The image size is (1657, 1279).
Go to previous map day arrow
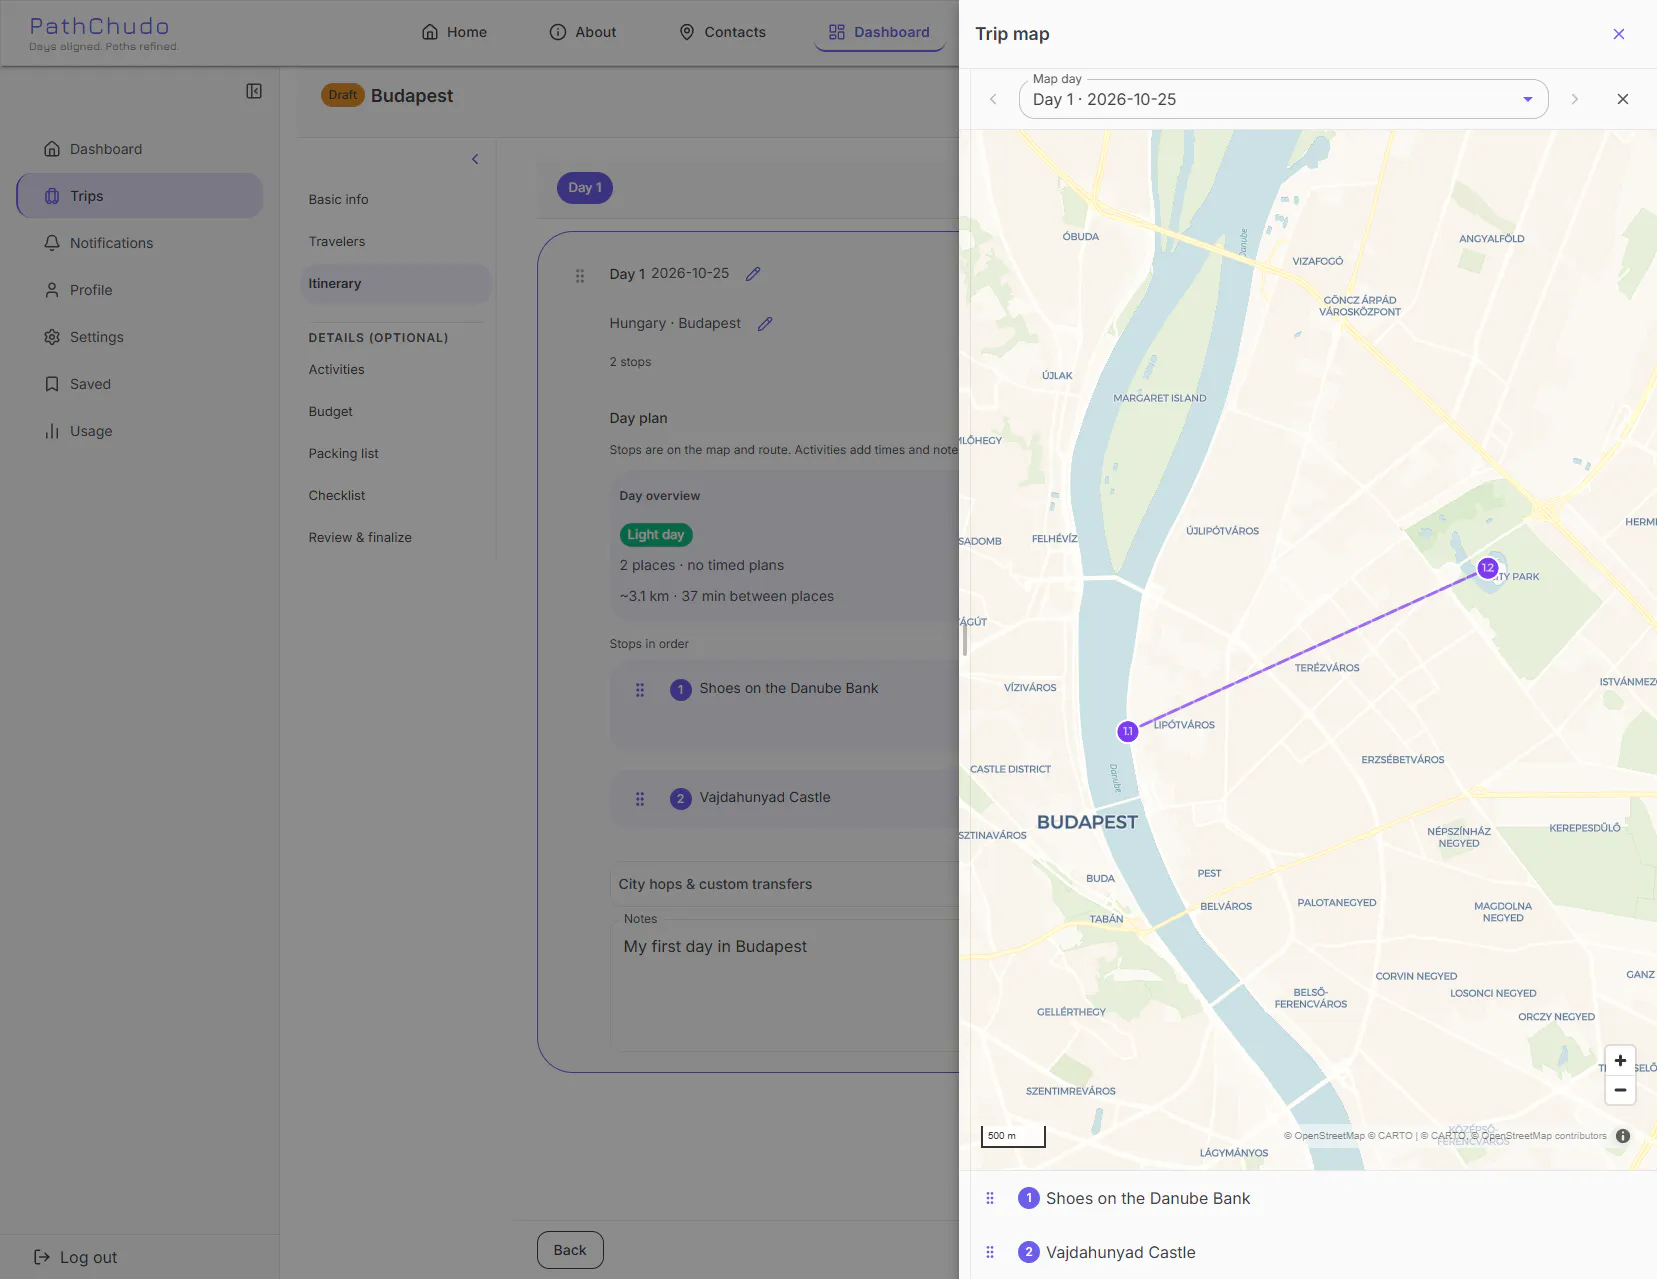[993, 99]
